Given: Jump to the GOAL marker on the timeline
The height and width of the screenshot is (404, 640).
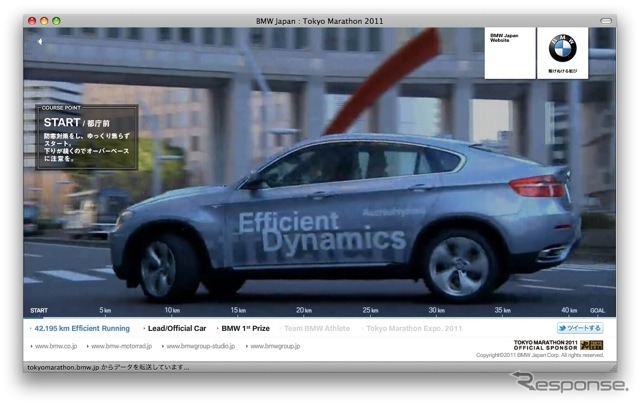Looking at the screenshot, I should tap(597, 311).
